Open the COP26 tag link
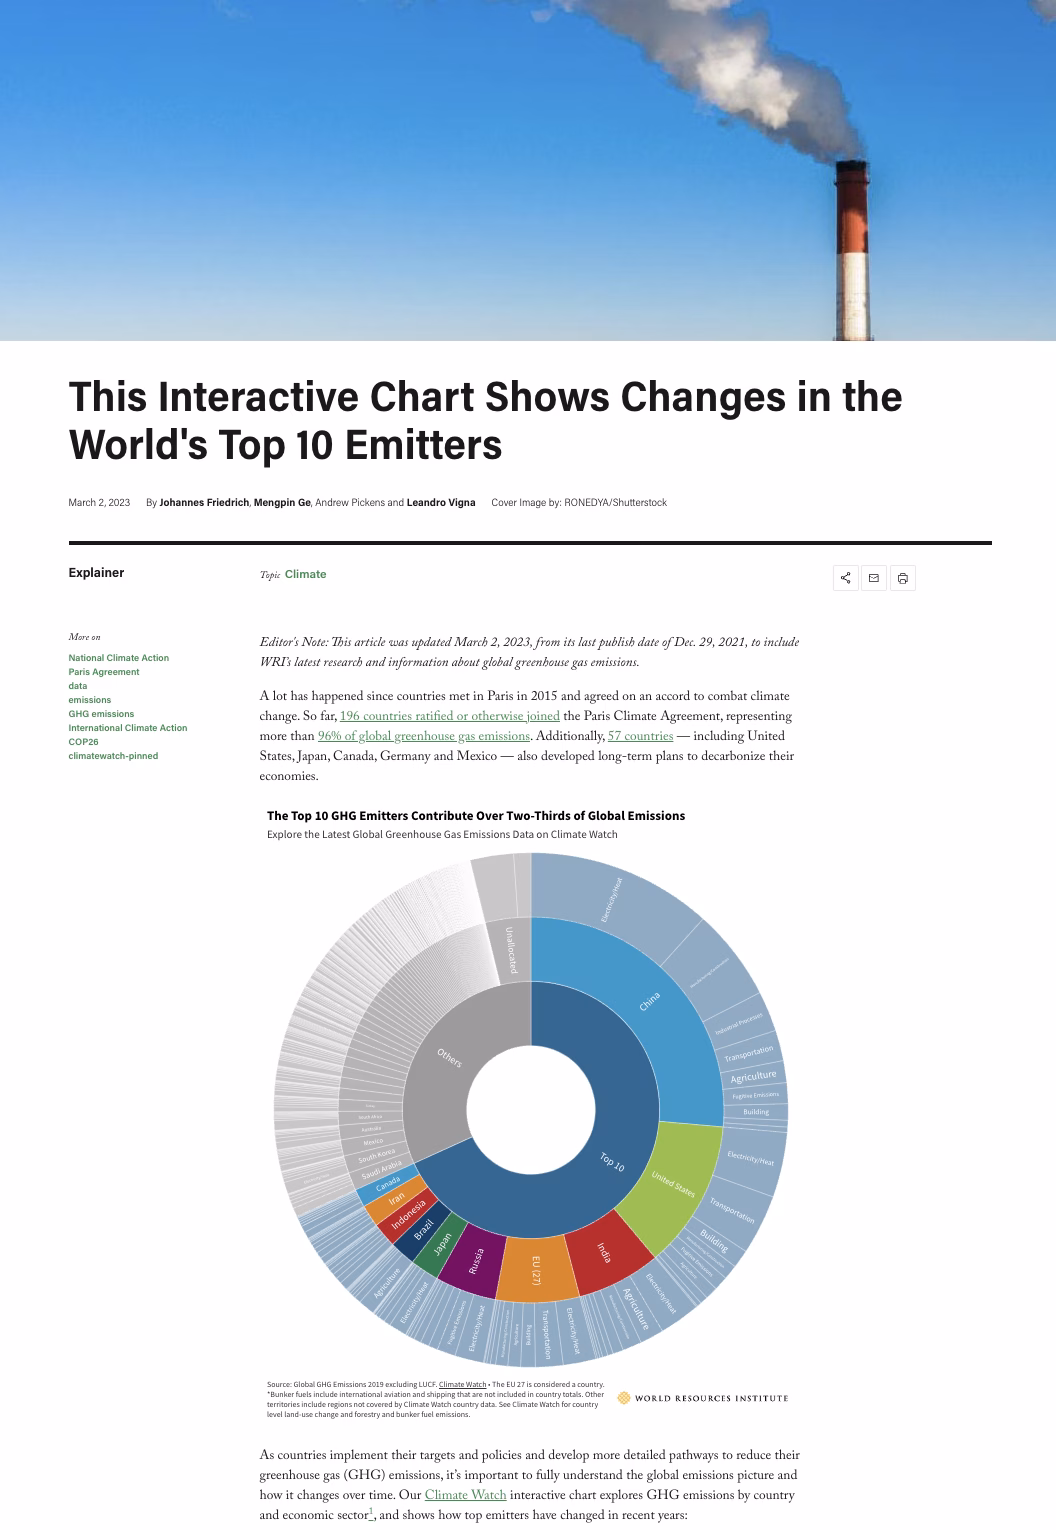 [83, 742]
